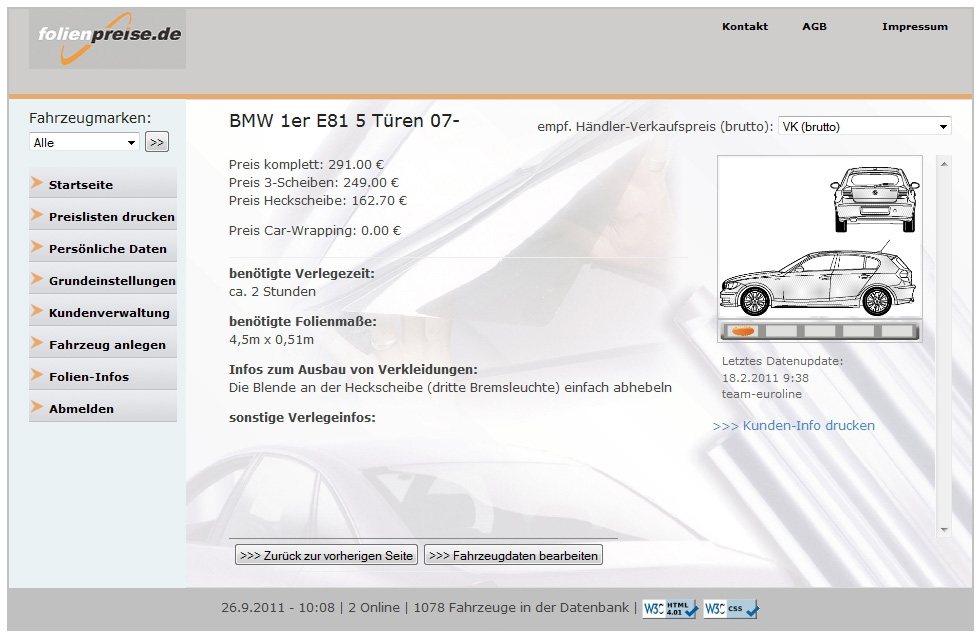This screenshot has width=980, height=638.
Task: Click the BMW rear view drawing
Action: (875, 199)
